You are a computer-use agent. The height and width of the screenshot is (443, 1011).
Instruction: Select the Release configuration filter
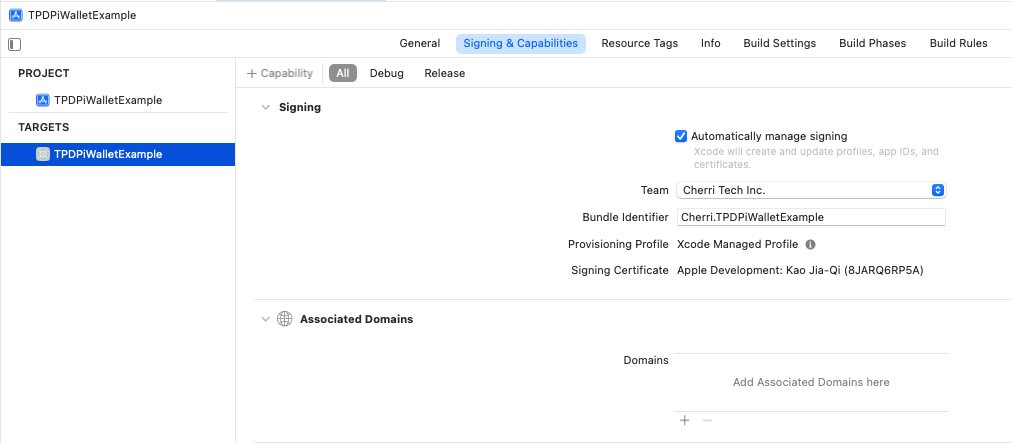(x=445, y=73)
